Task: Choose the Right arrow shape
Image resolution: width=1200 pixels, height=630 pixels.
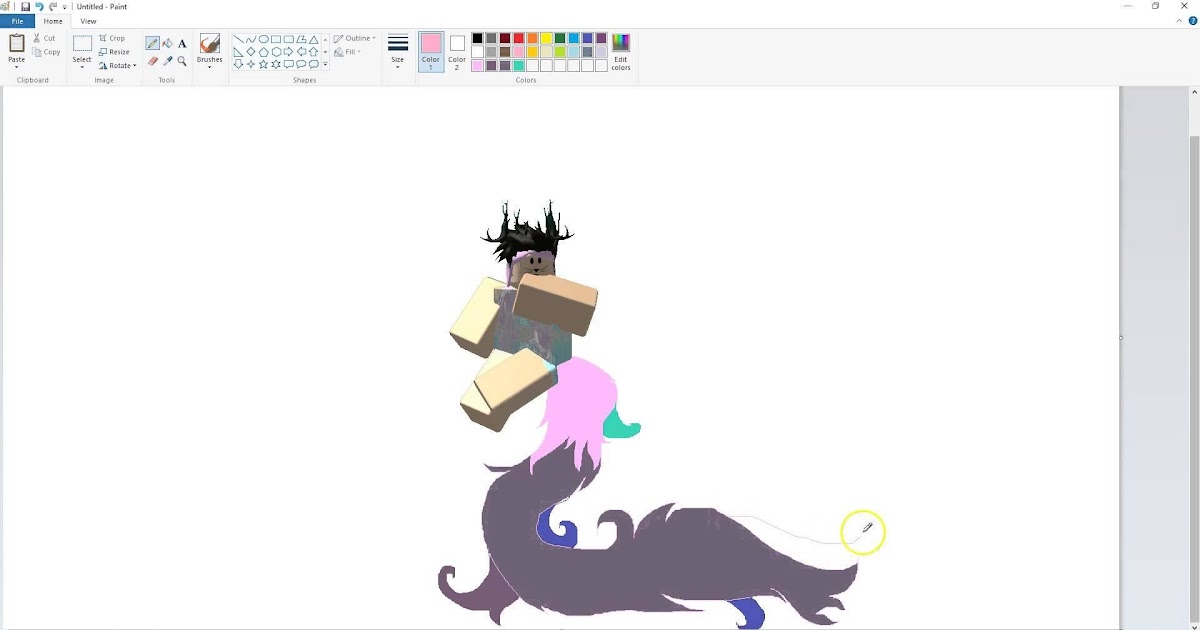Action: pos(288,52)
